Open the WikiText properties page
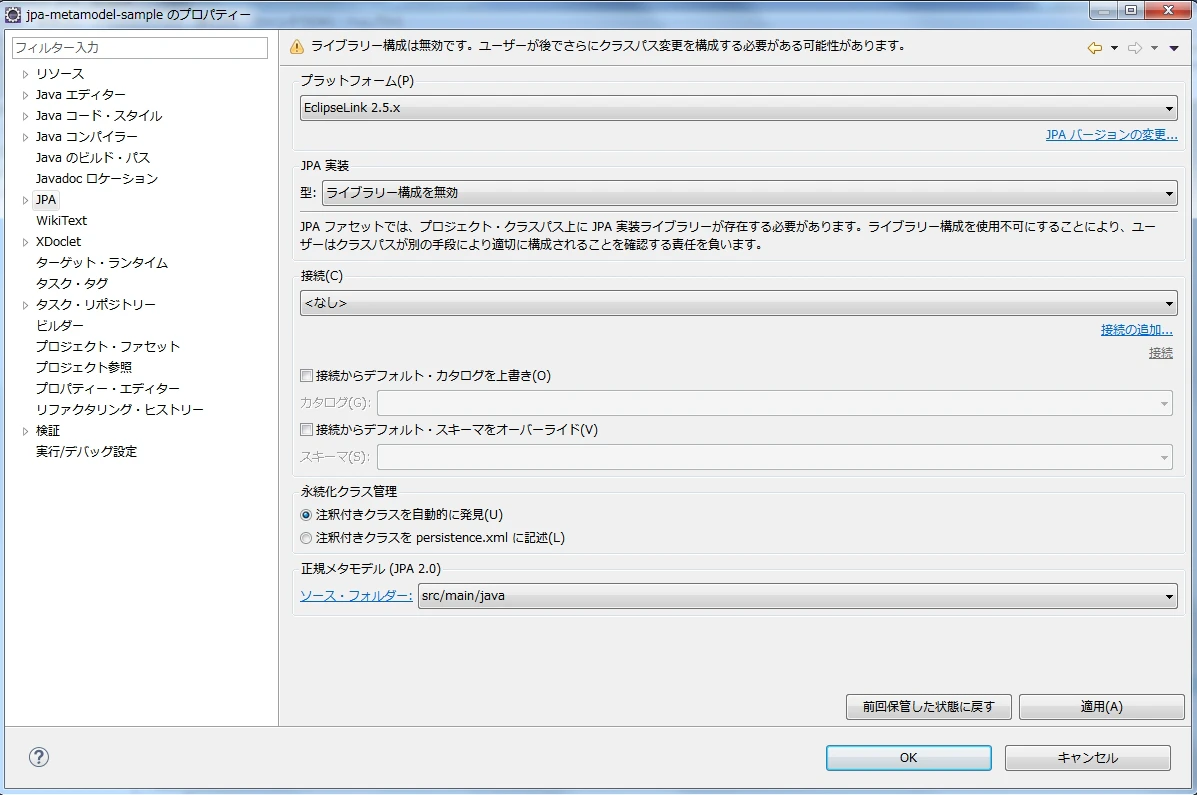This screenshot has height=795, width=1197. click(62, 221)
